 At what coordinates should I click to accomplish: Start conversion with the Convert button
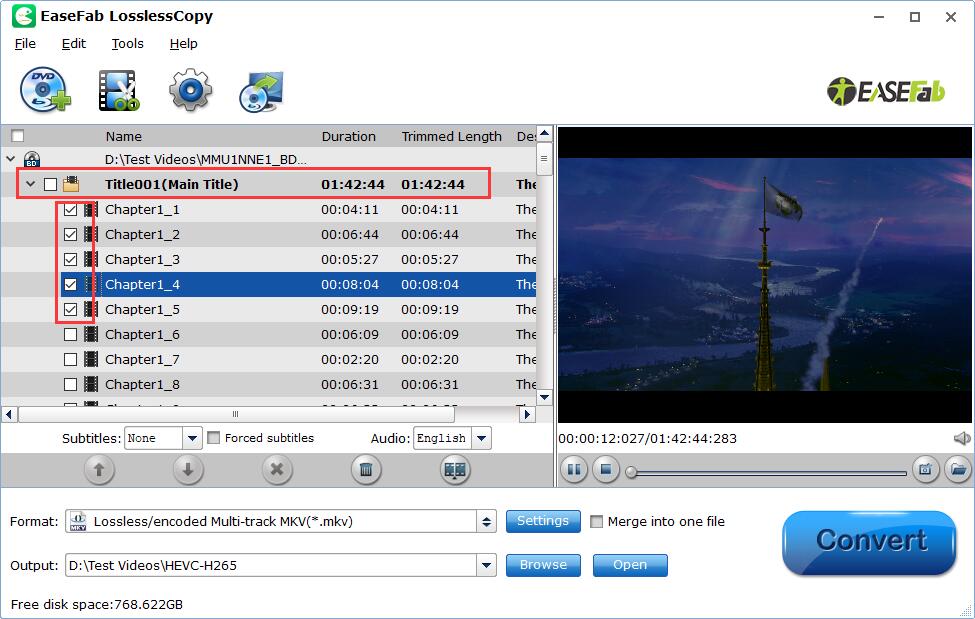[869, 542]
